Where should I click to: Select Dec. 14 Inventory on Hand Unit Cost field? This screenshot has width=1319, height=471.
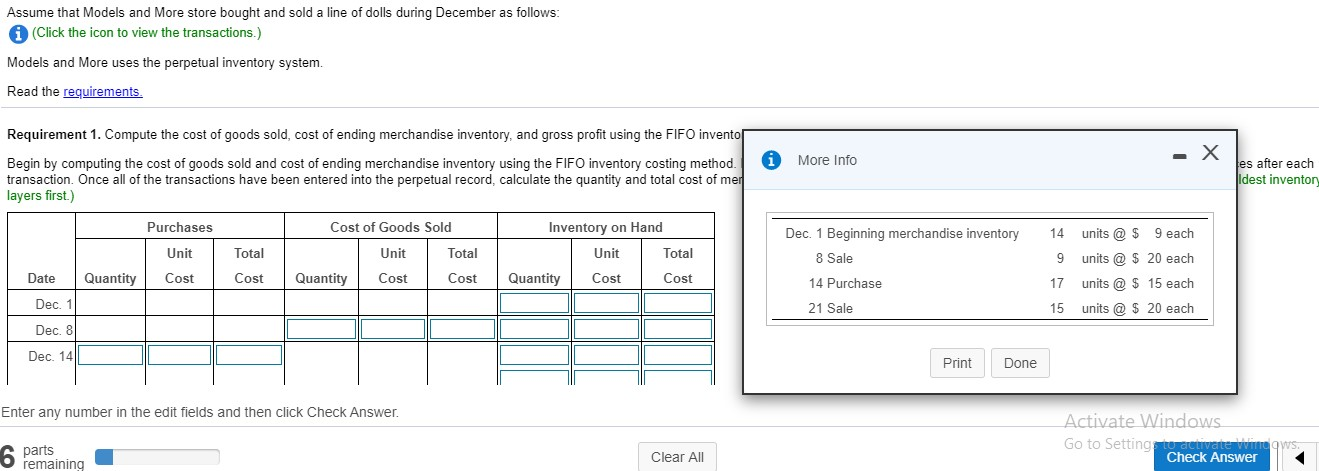tap(606, 355)
